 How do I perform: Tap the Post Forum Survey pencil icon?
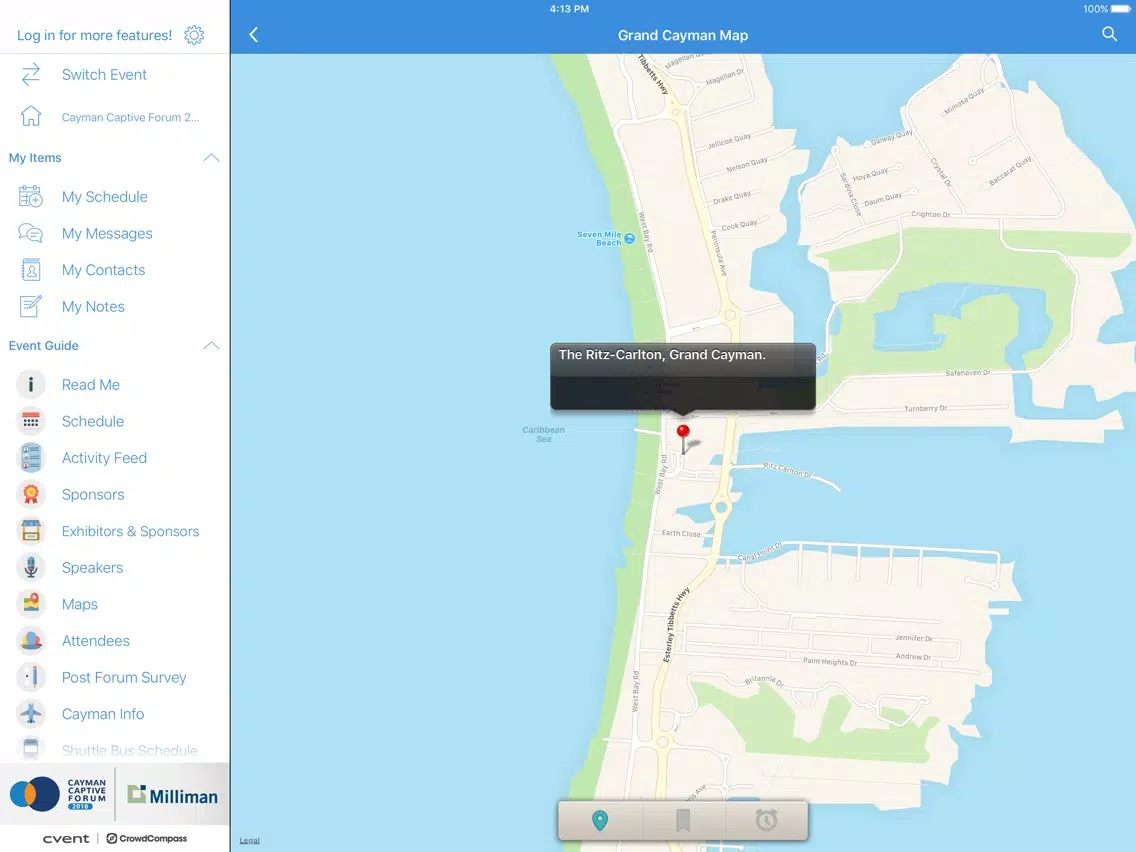click(30, 677)
